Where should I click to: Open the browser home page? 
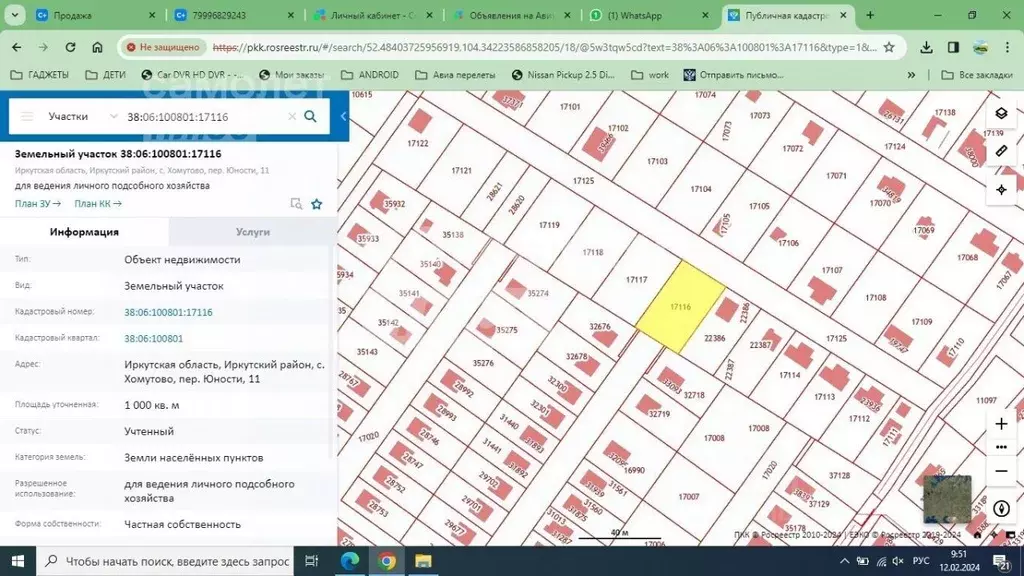pyautogui.click(x=97, y=47)
